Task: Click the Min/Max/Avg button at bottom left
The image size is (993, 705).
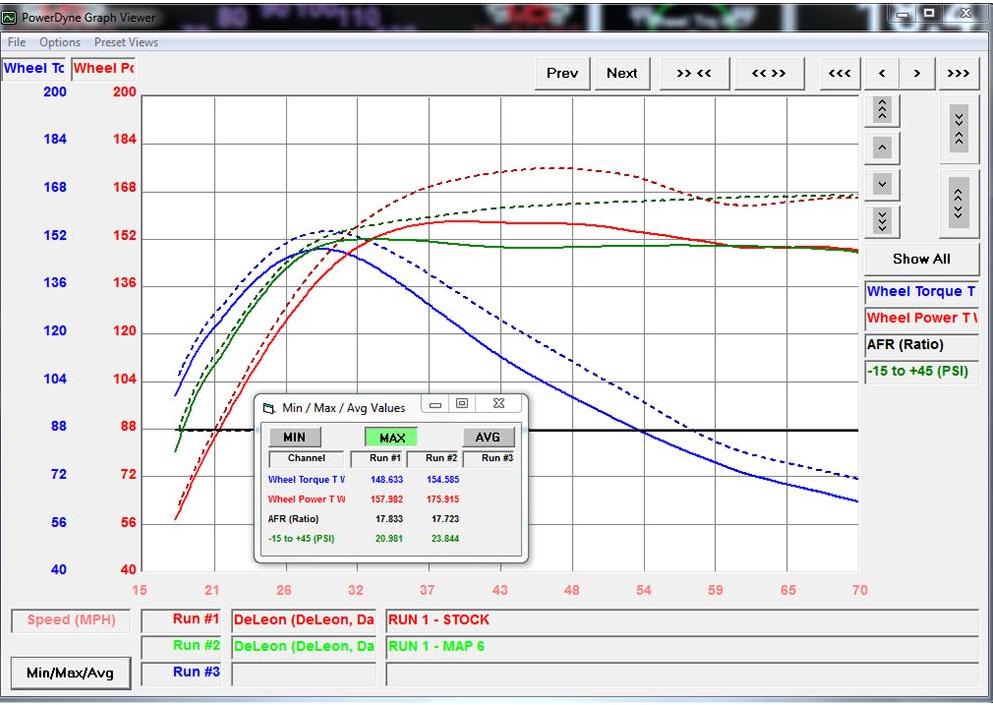Action: pyautogui.click(x=70, y=673)
